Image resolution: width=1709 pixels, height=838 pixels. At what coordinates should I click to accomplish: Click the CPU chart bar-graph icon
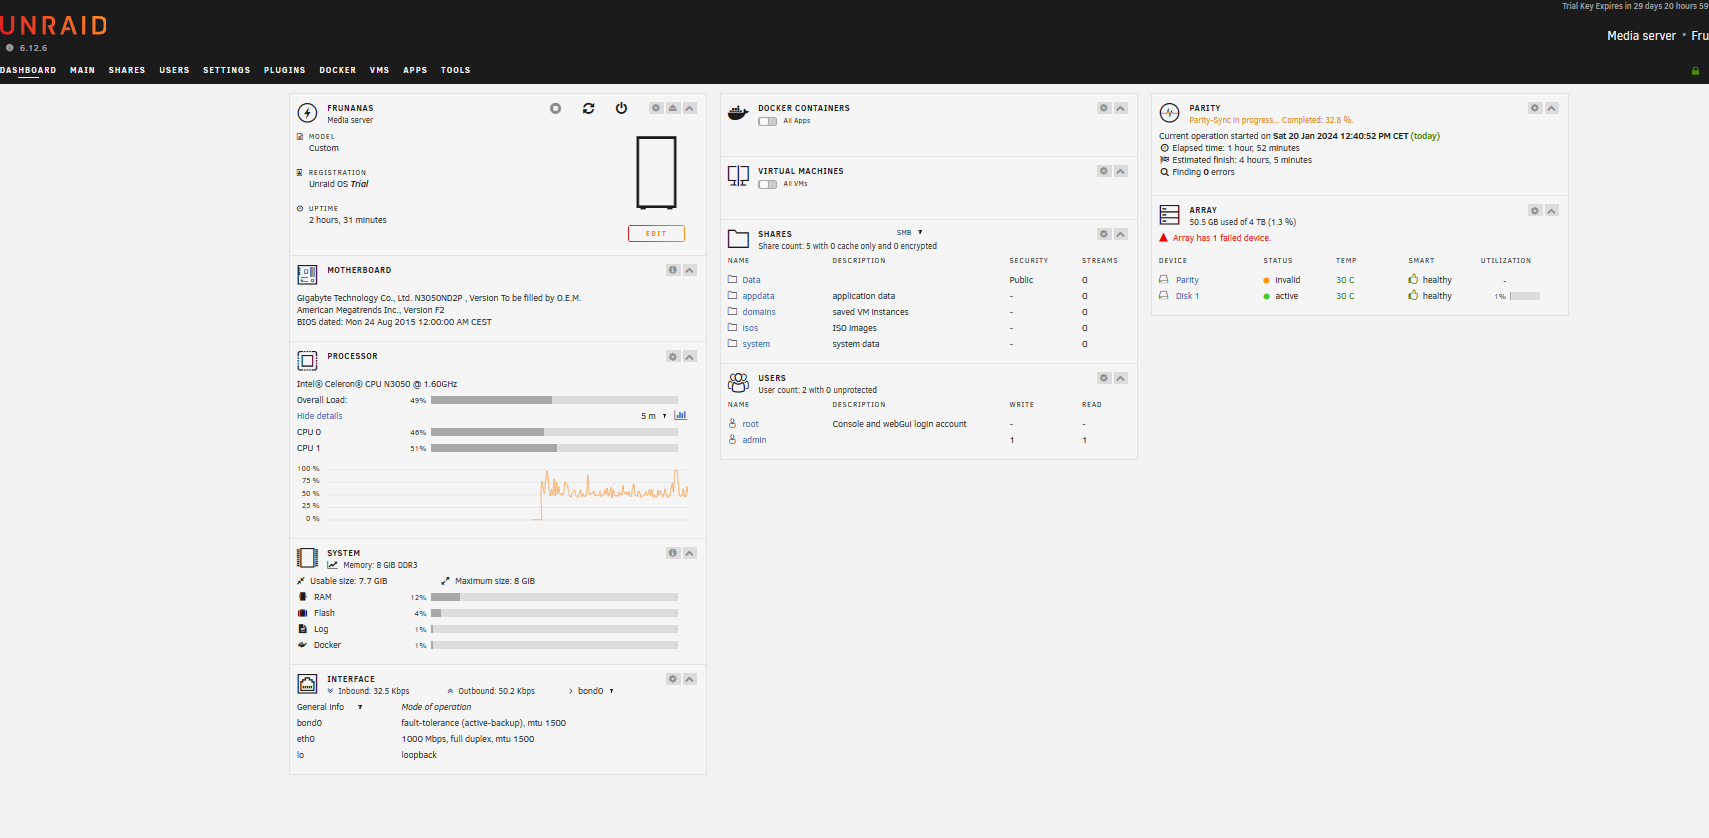tap(681, 415)
